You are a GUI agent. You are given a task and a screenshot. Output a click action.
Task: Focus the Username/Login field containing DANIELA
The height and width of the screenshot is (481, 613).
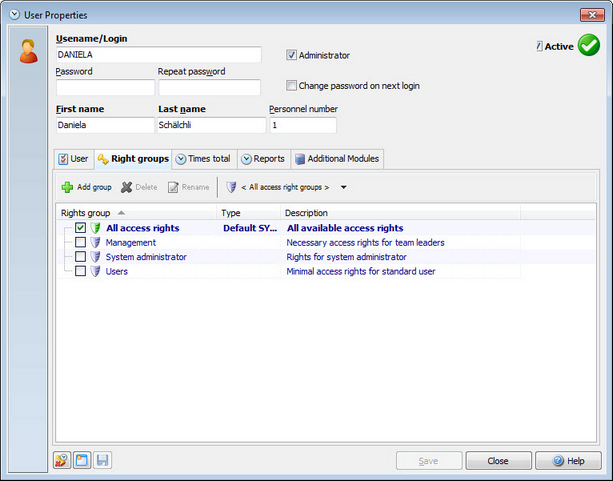(x=158, y=55)
